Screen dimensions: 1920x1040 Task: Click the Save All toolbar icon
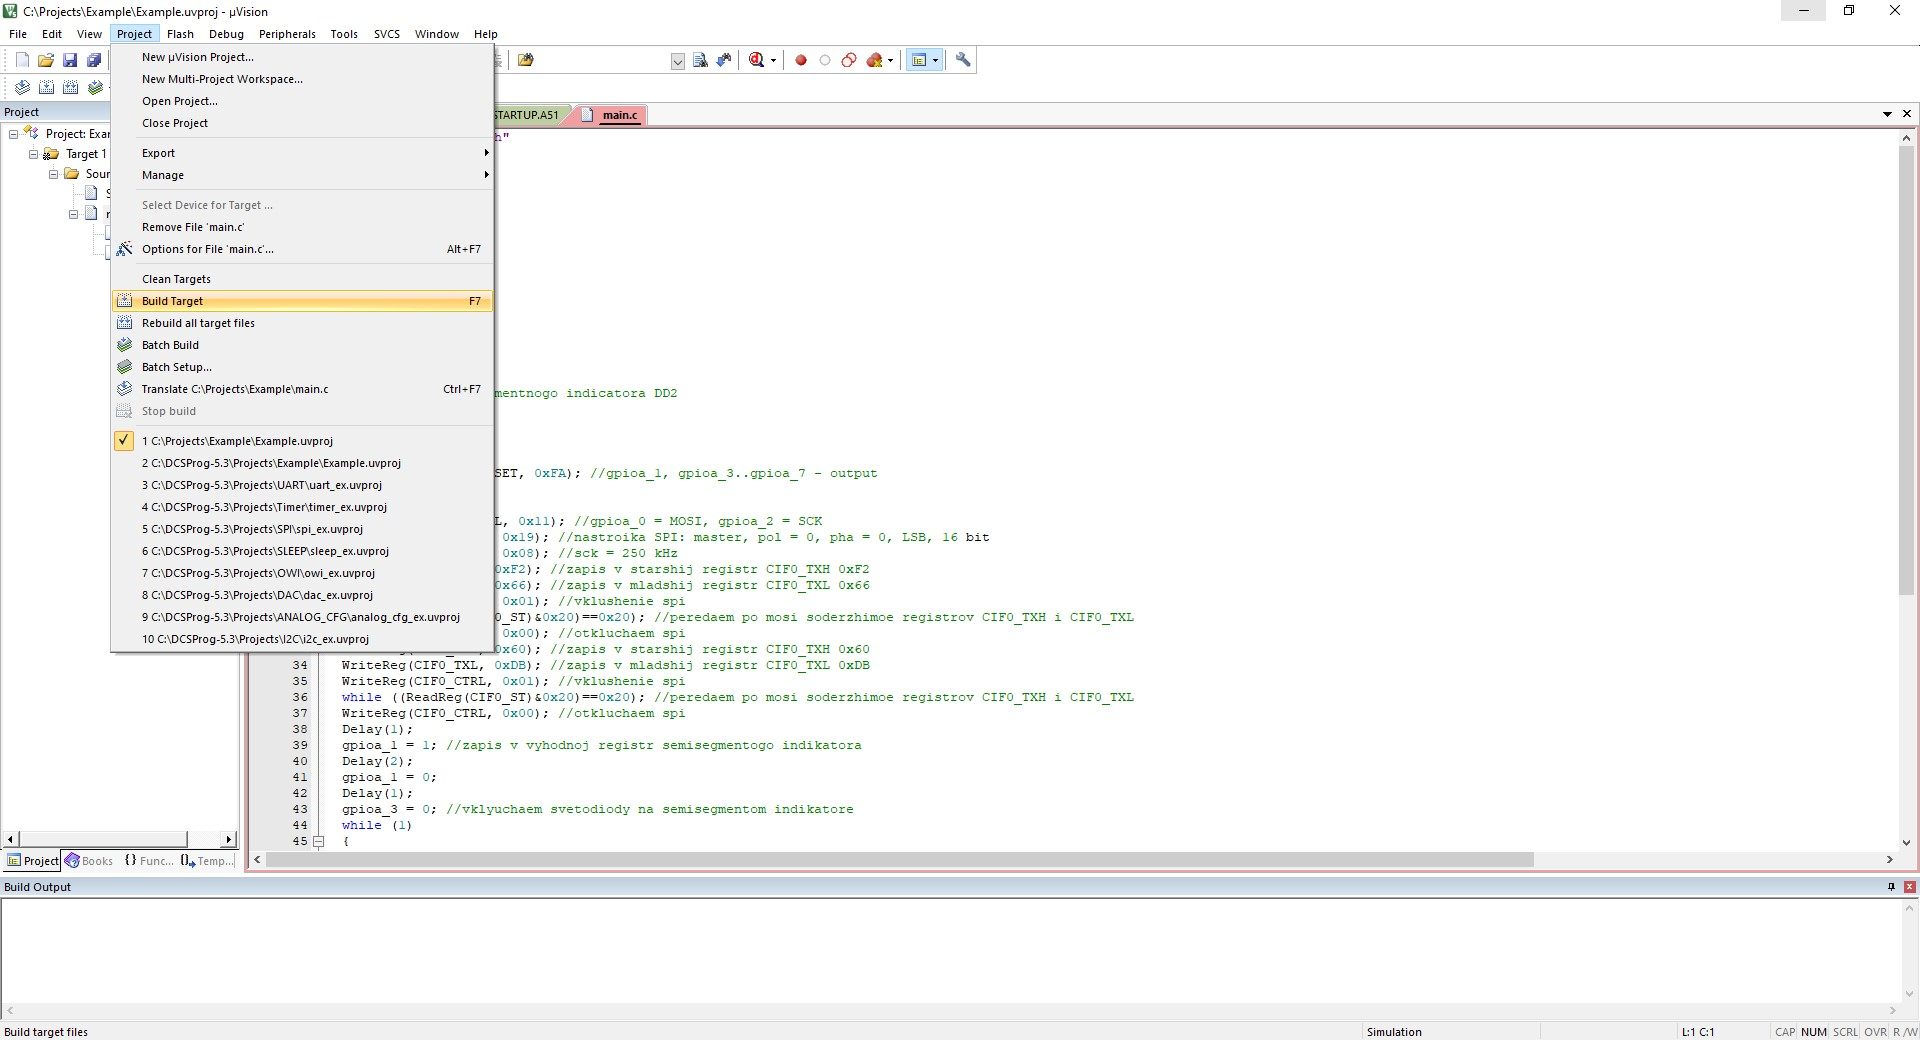(94, 60)
